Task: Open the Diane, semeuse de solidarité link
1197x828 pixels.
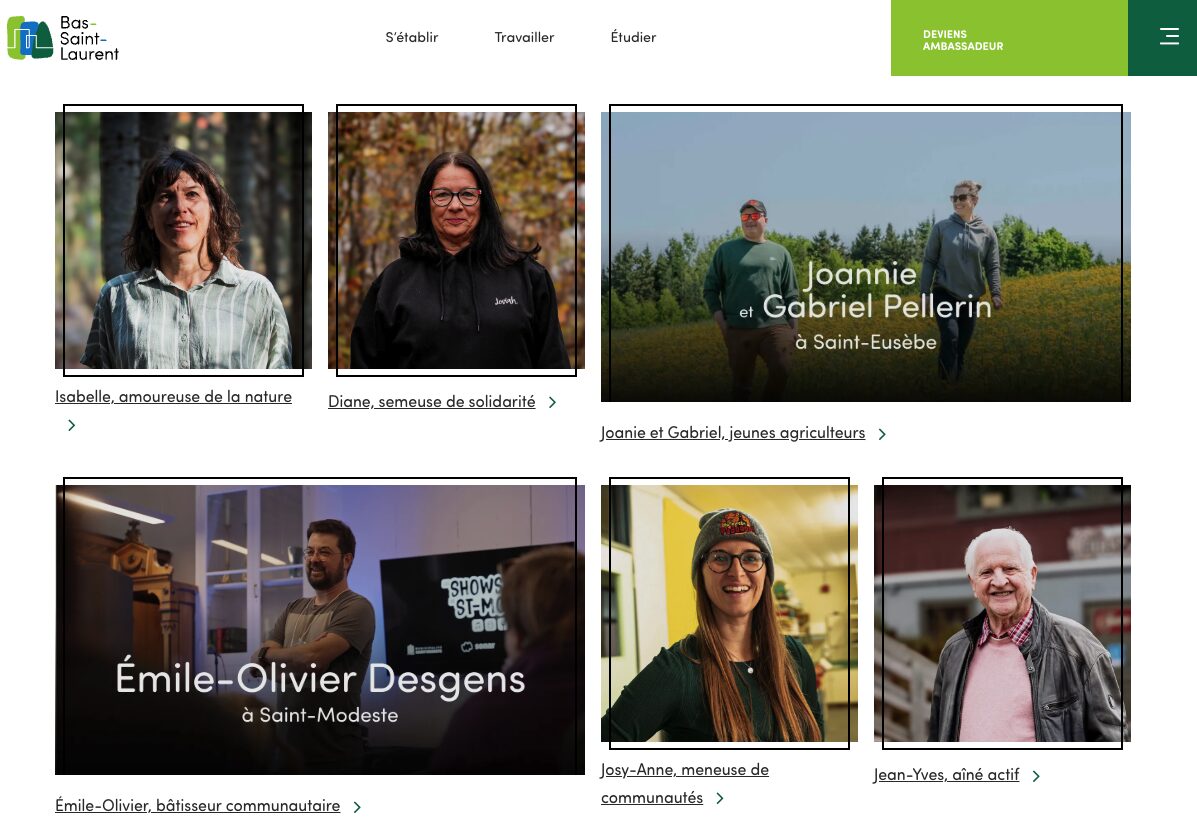Action: 431,401
